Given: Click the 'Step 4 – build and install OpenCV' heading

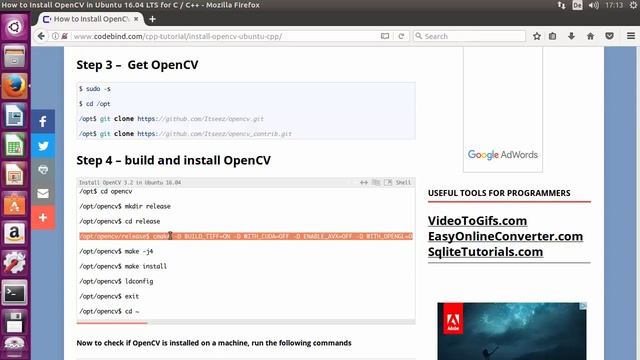Looking at the screenshot, I should 173,160.
